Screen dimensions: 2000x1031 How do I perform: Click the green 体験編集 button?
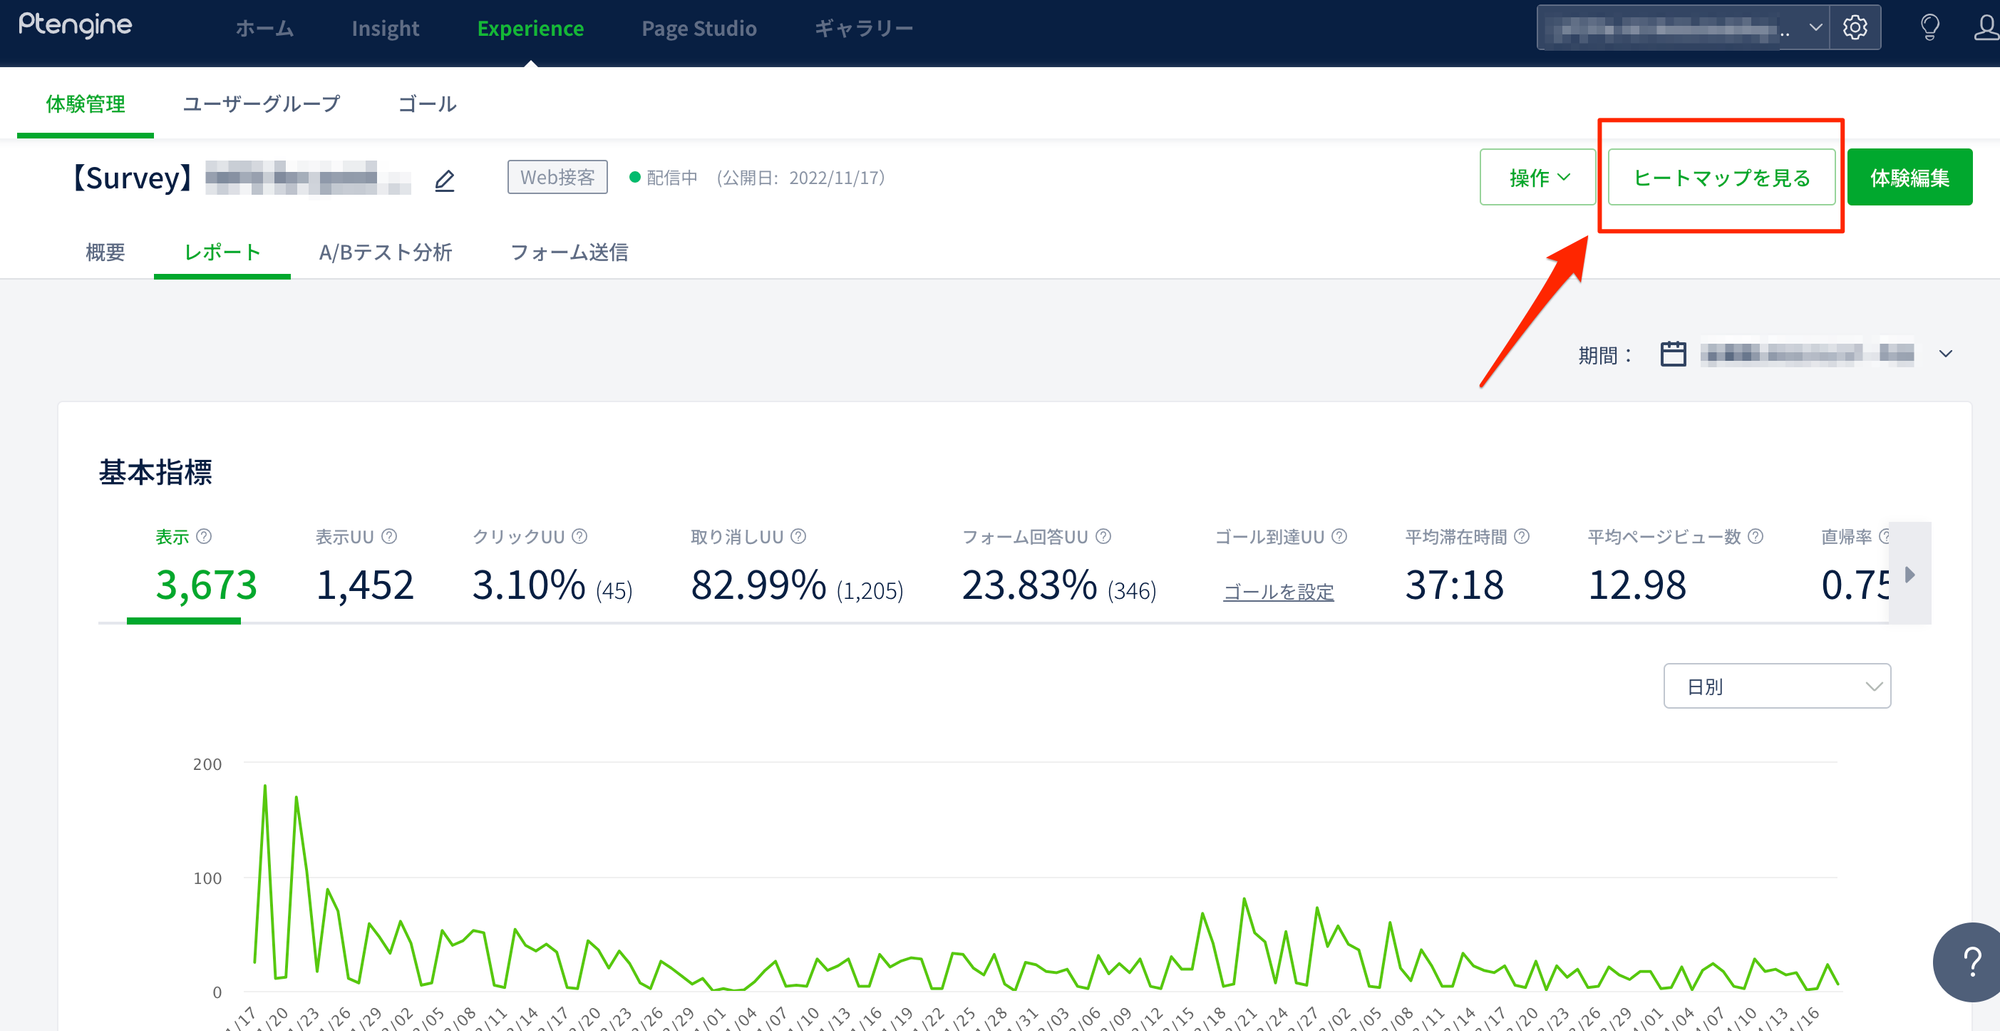(1909, 177)
